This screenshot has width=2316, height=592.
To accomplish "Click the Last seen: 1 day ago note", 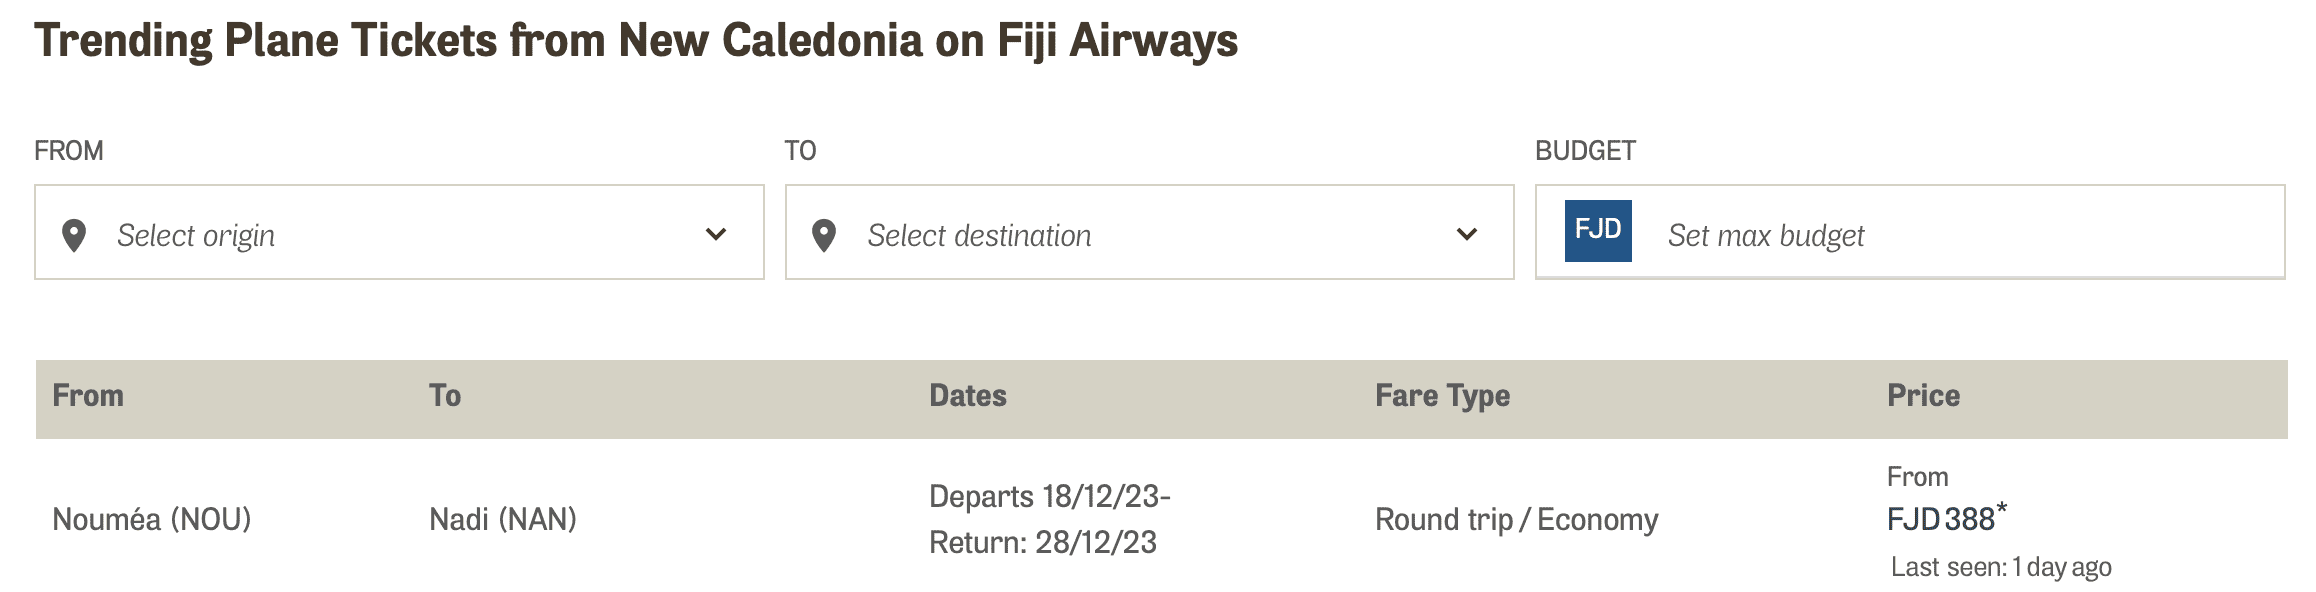I will tap(2001, 567).
